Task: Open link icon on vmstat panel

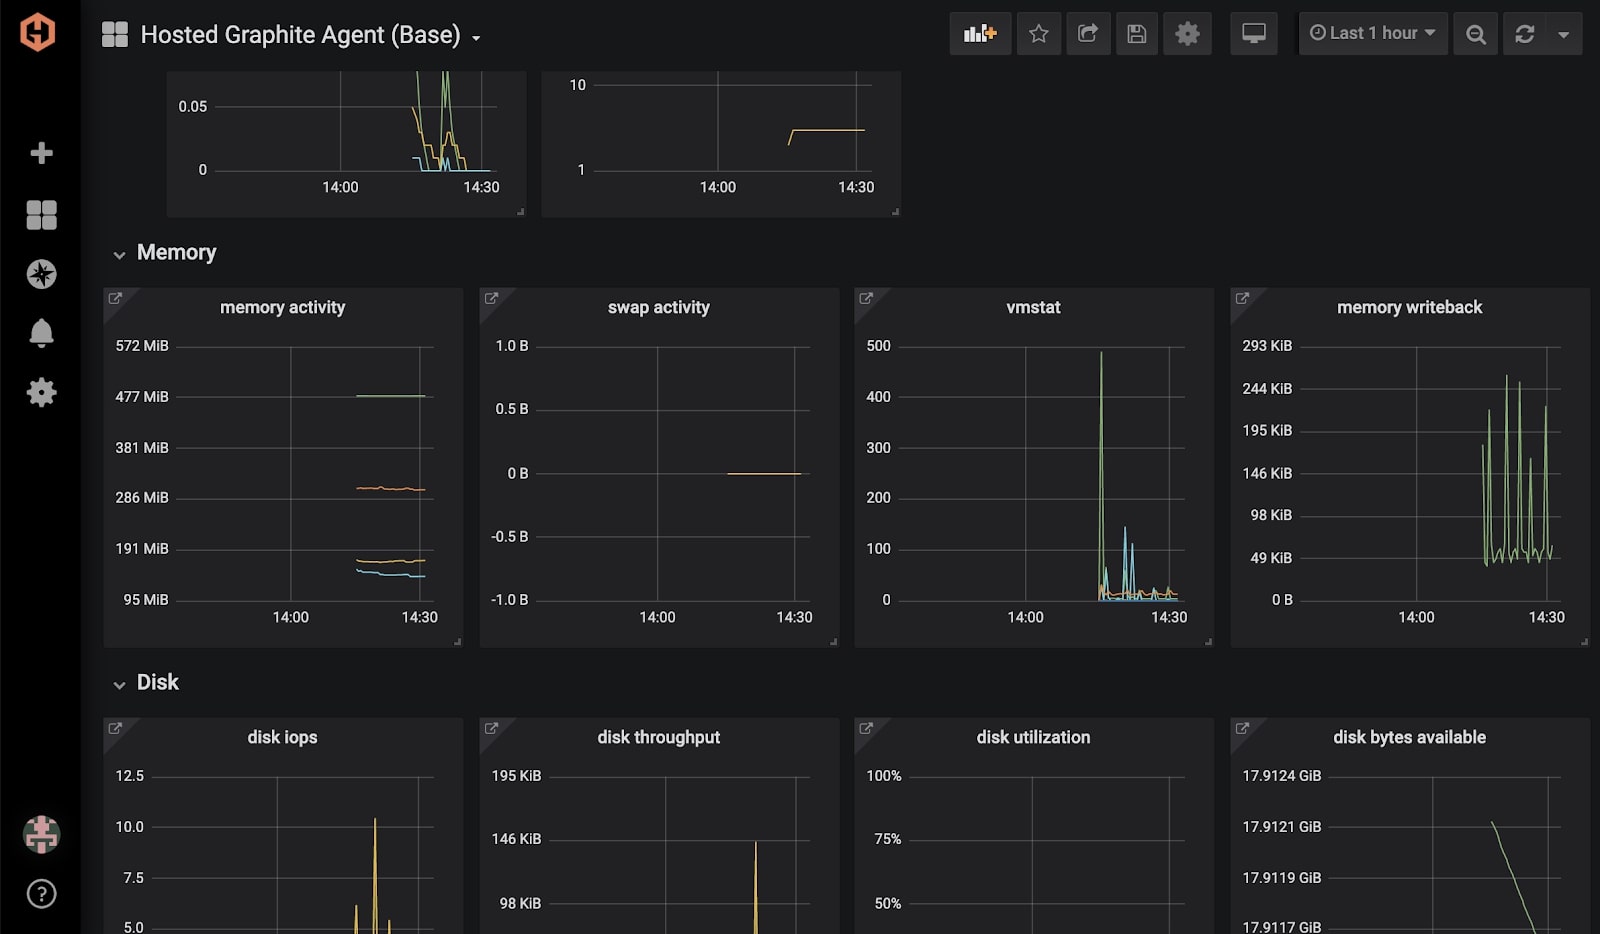Action: (866, 298)
